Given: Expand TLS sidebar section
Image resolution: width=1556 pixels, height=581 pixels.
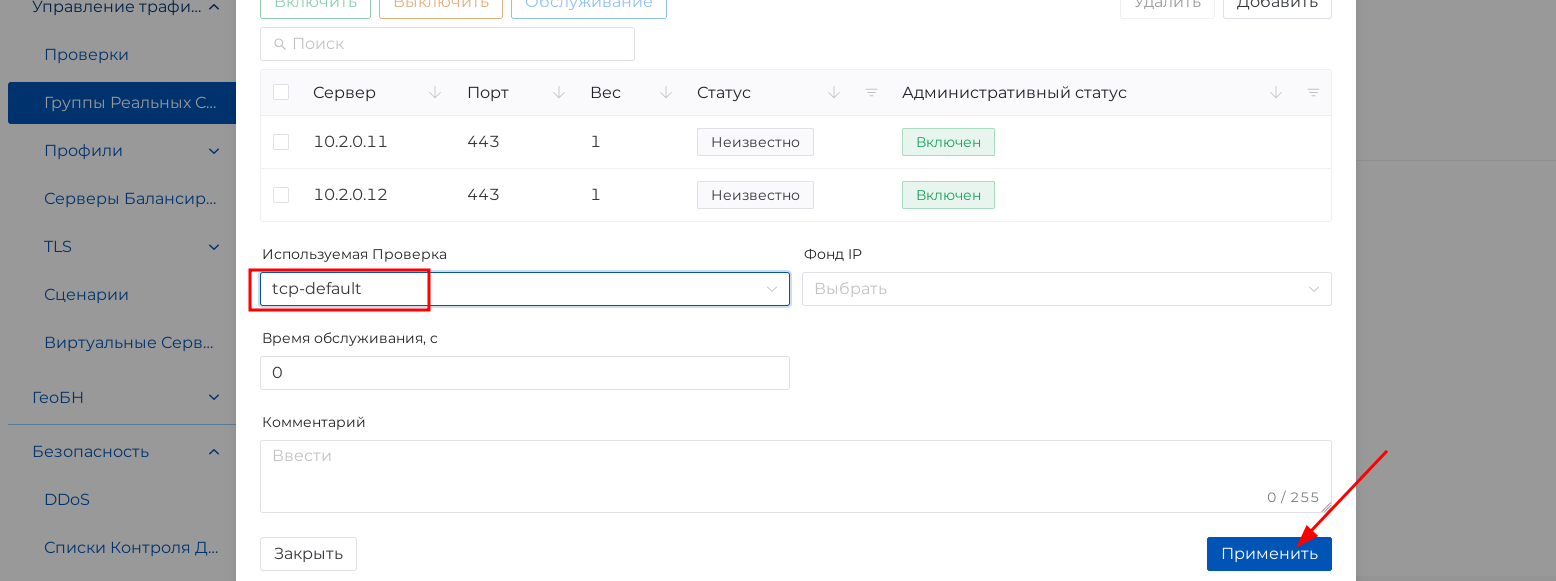Looking at the screenshot, I should pyautogui.click(x=213, y=247).
